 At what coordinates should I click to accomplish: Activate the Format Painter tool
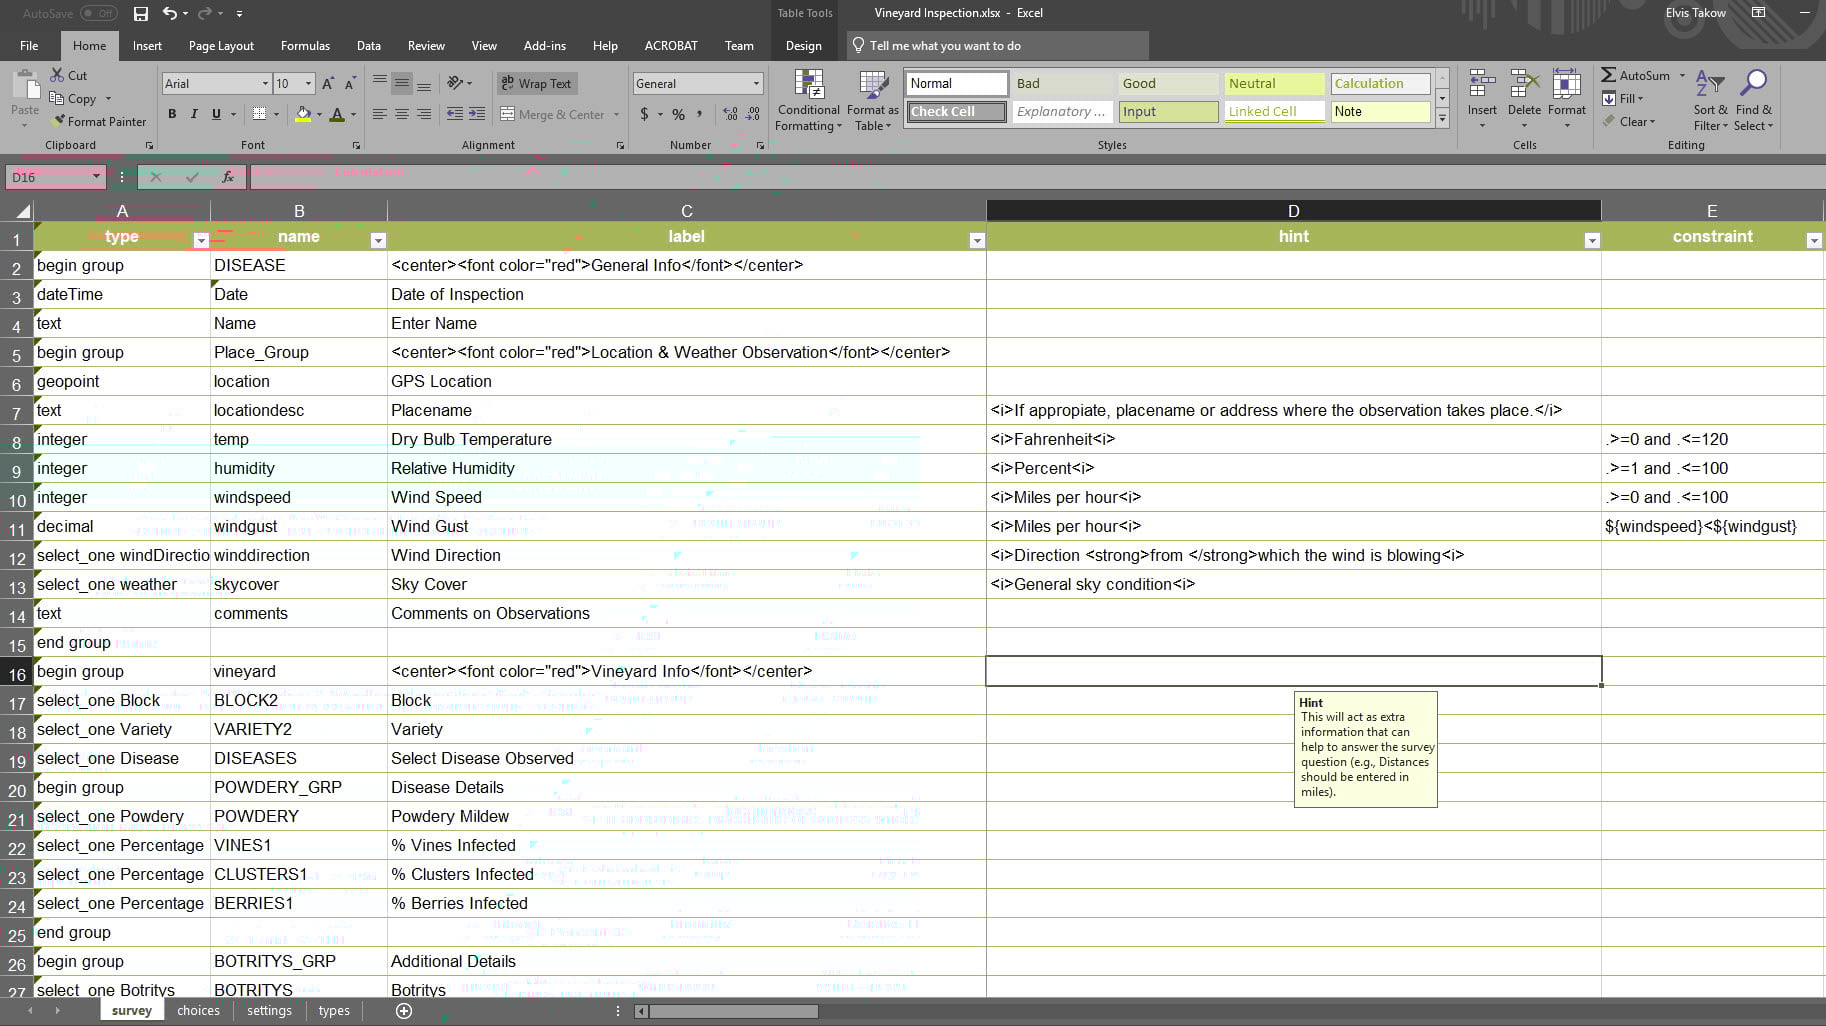[99, 121]
